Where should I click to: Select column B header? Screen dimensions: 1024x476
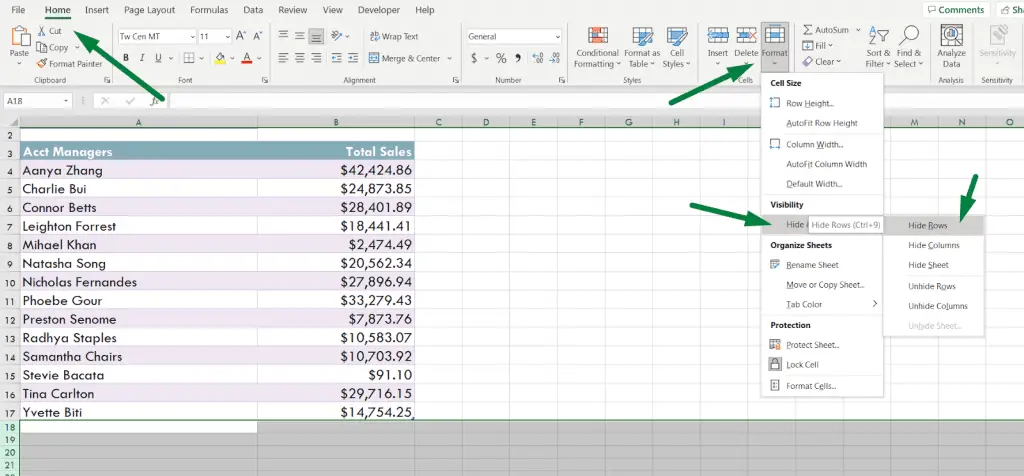pos(336,122)
